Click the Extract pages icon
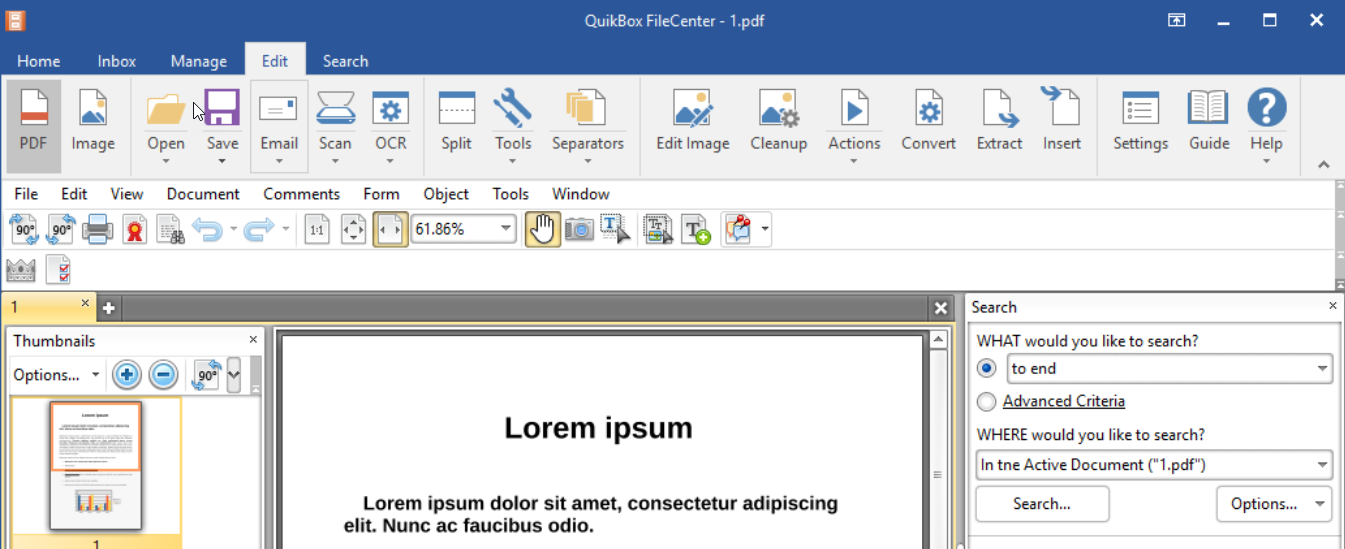Screen dimensions: 1345x549 (x=999, y=120)
